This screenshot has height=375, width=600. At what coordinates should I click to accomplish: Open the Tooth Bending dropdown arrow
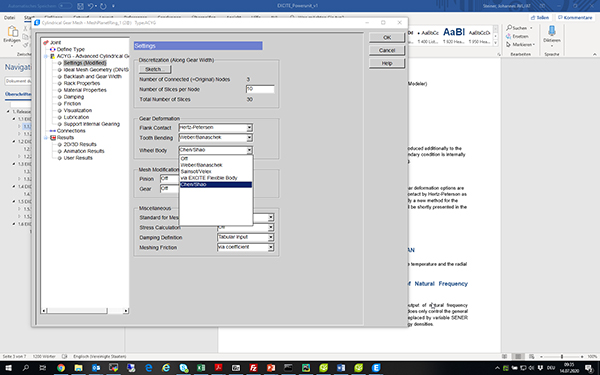coord(249,137)
